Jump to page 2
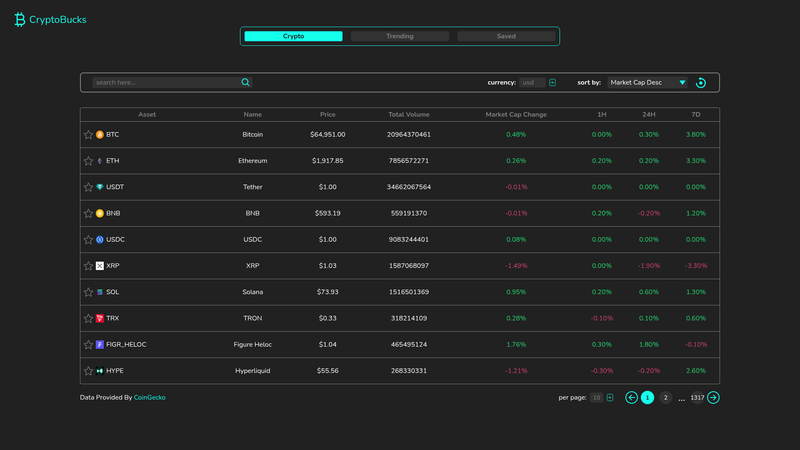Screen dimensions: 800x450 coord(665,397)
